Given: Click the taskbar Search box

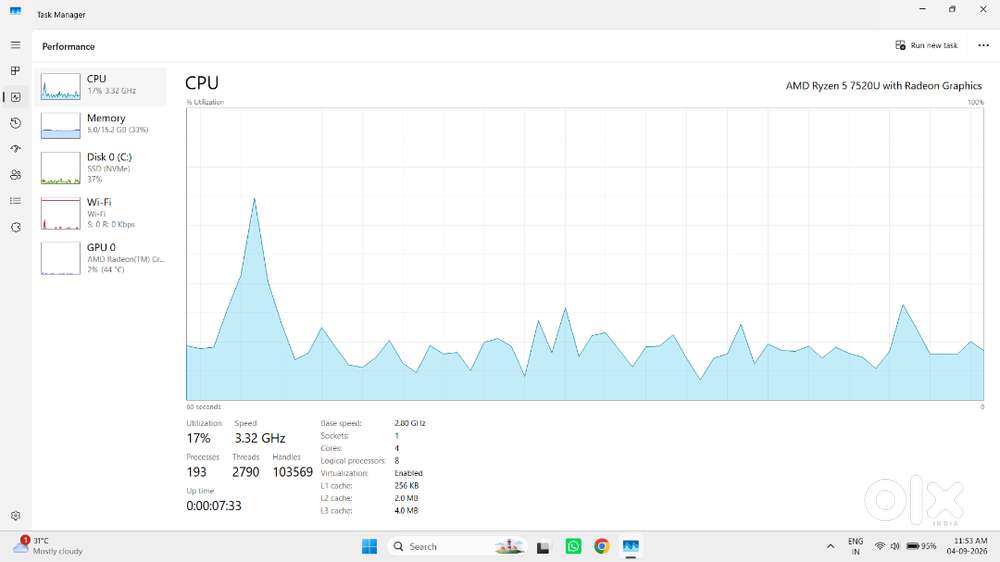Looking at the screenshot, I should 457,547.
